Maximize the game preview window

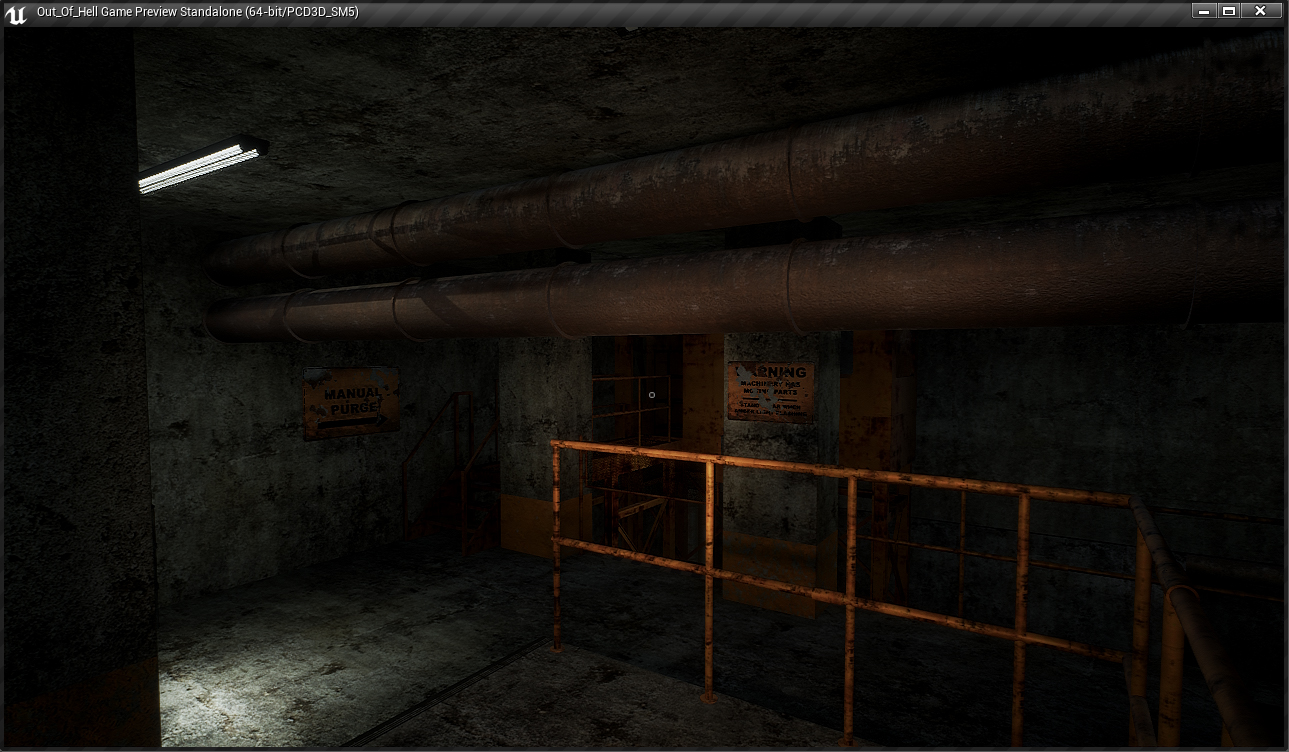[x=1230, y=11]
